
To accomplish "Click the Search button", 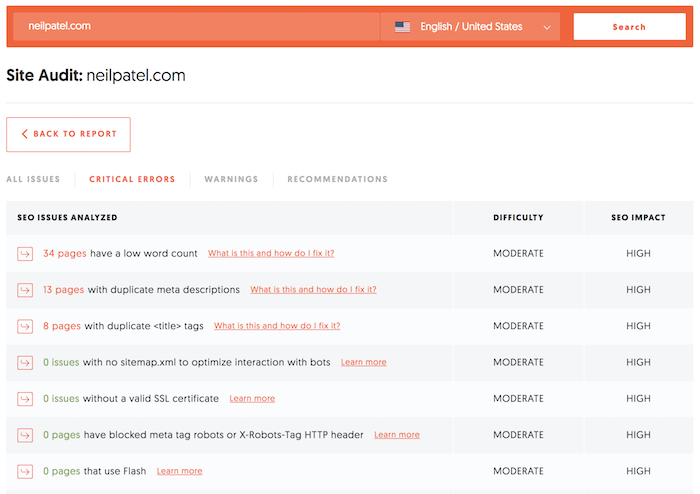I will coord(629,27).
